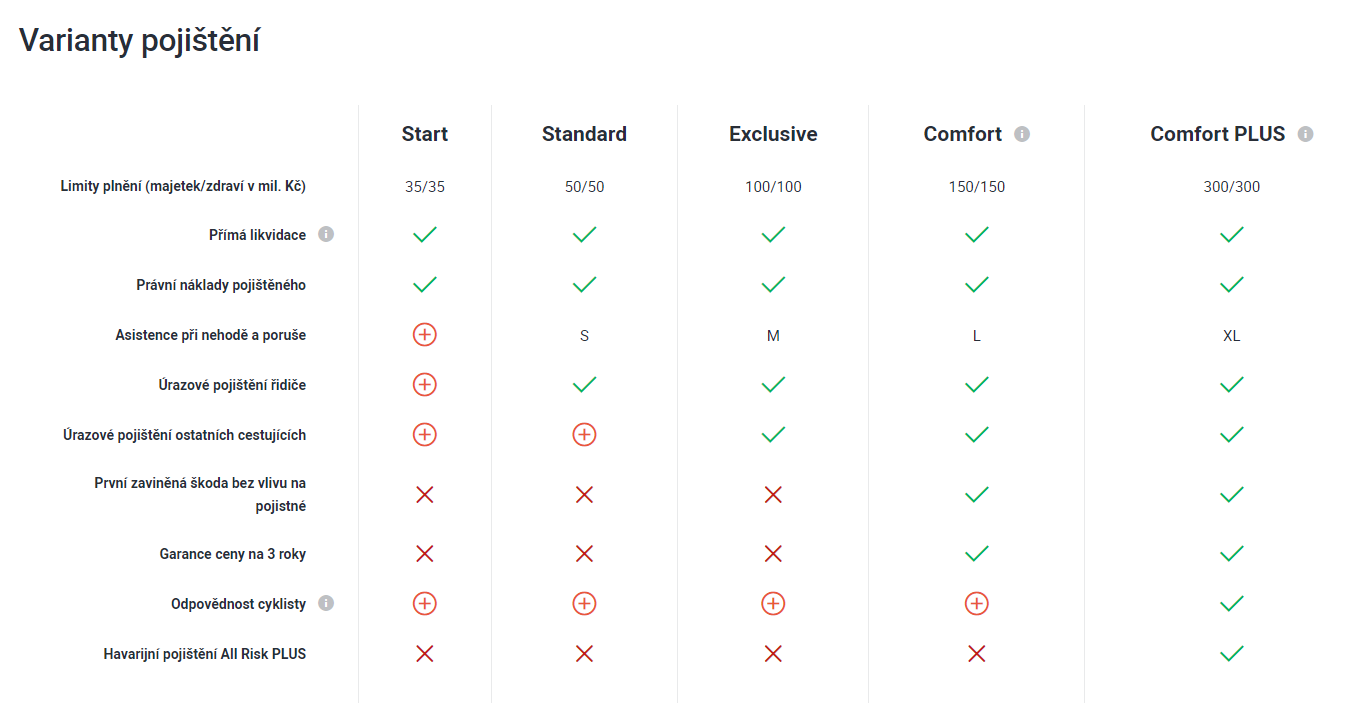Click the XL assistance level in Comfort PLUS
The image size is (1369, 710).
(1232, 336)
